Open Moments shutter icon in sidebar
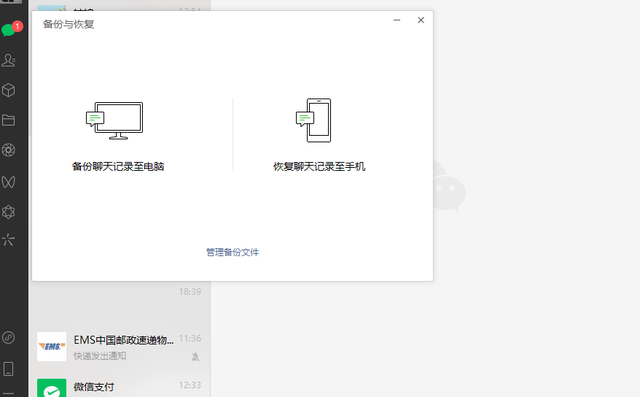 click(x=9, y=150)
